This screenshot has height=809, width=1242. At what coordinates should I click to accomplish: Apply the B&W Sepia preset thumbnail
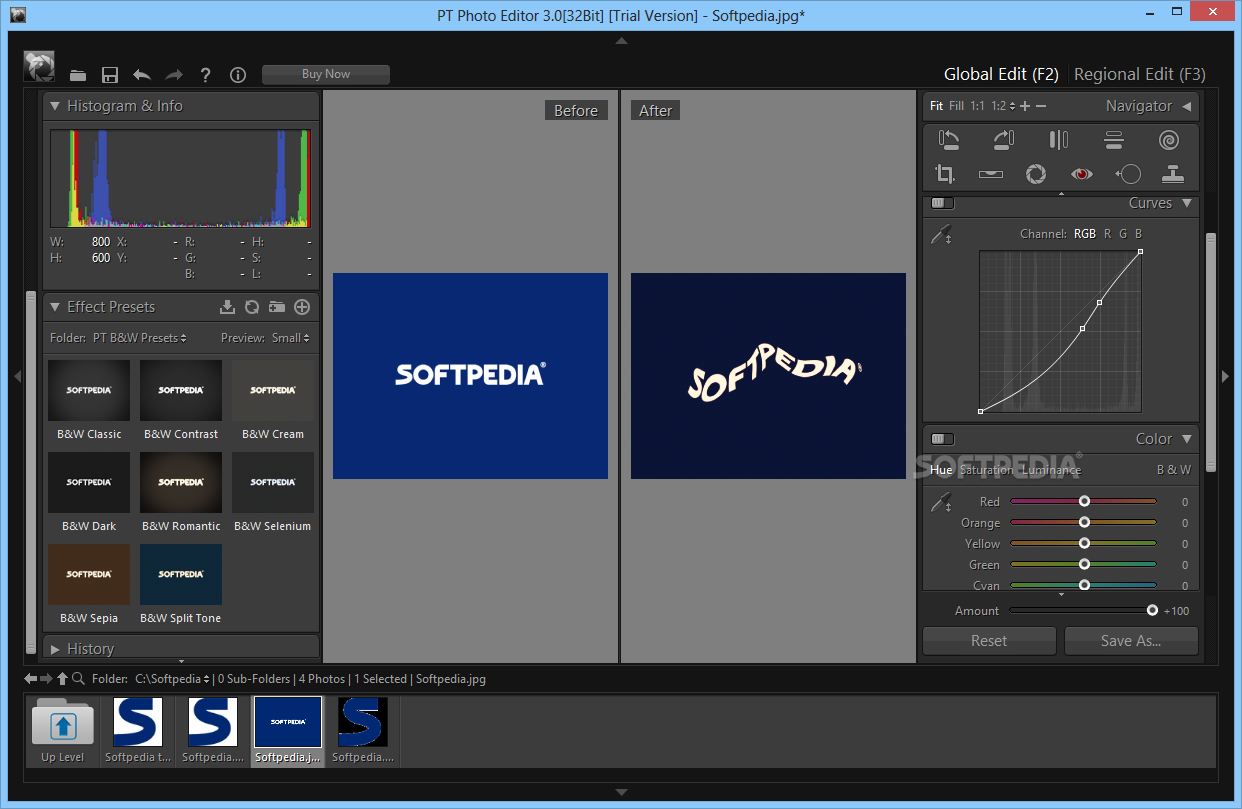(x=89, y=575)
